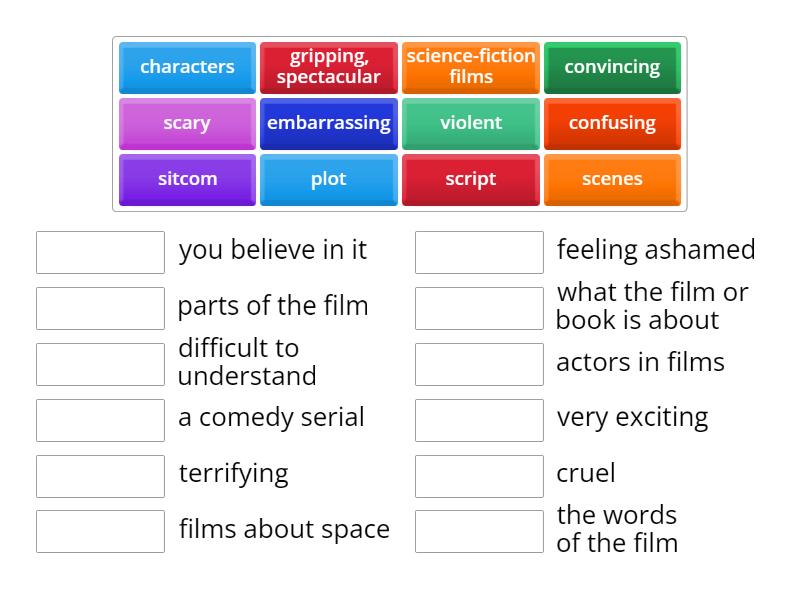Select the orange 'confusing' tile
Viewport: 800px width, 600px height.
tap(612, 123)
